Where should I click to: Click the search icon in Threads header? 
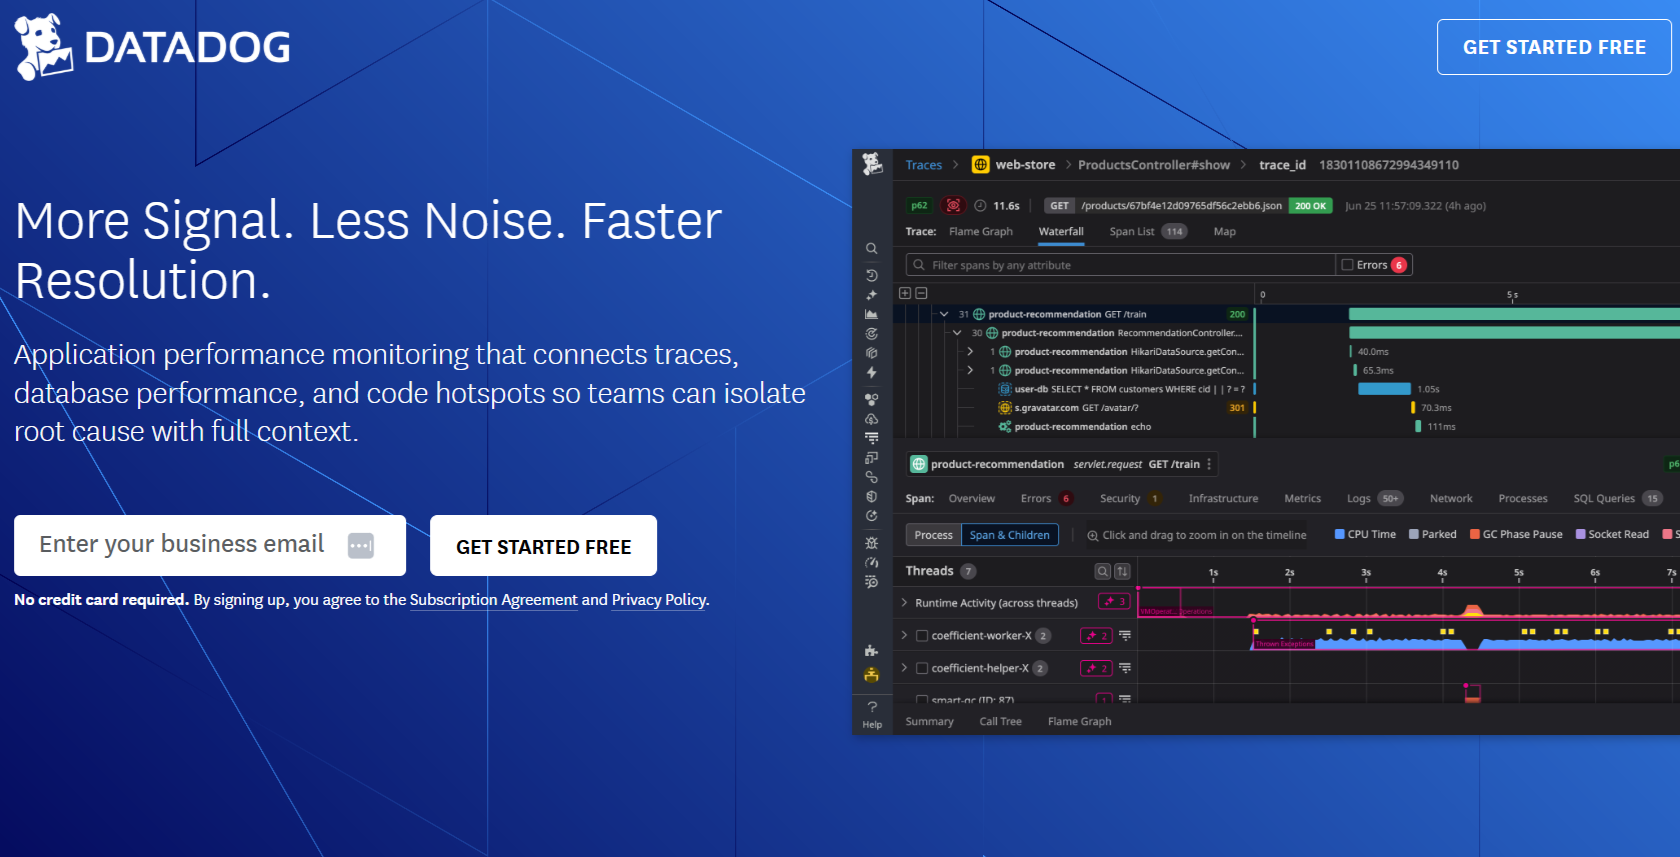[x=1103, y=571]
